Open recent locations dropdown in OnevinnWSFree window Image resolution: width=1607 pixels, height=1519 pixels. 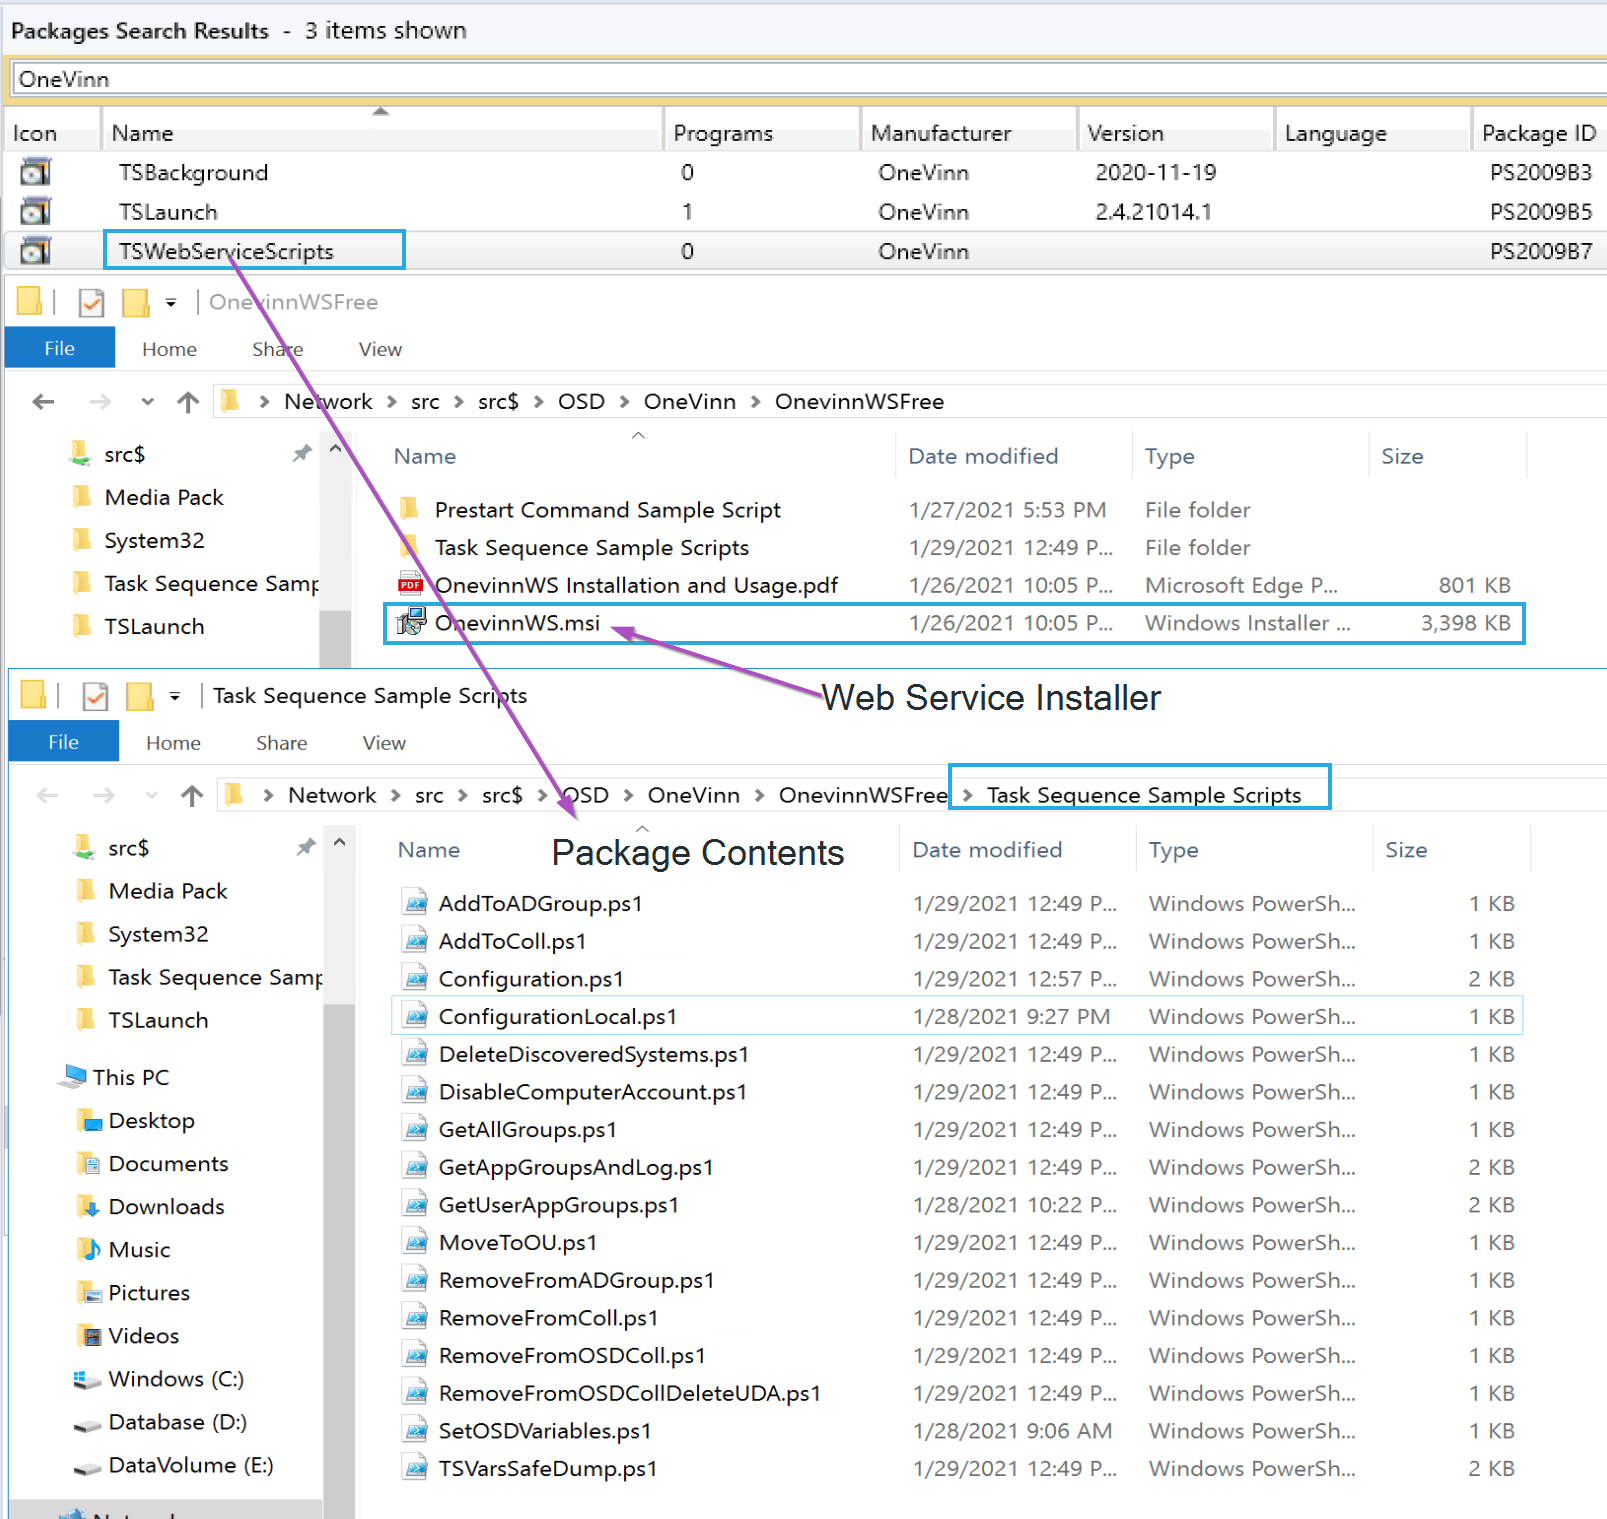coord(148,402)
